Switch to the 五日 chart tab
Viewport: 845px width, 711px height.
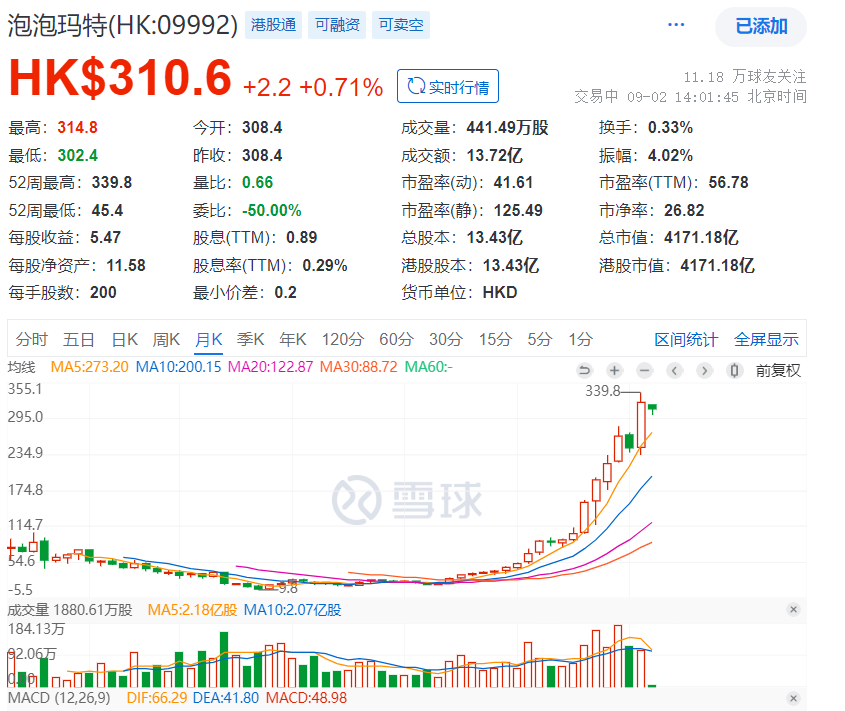click(79, 340)
